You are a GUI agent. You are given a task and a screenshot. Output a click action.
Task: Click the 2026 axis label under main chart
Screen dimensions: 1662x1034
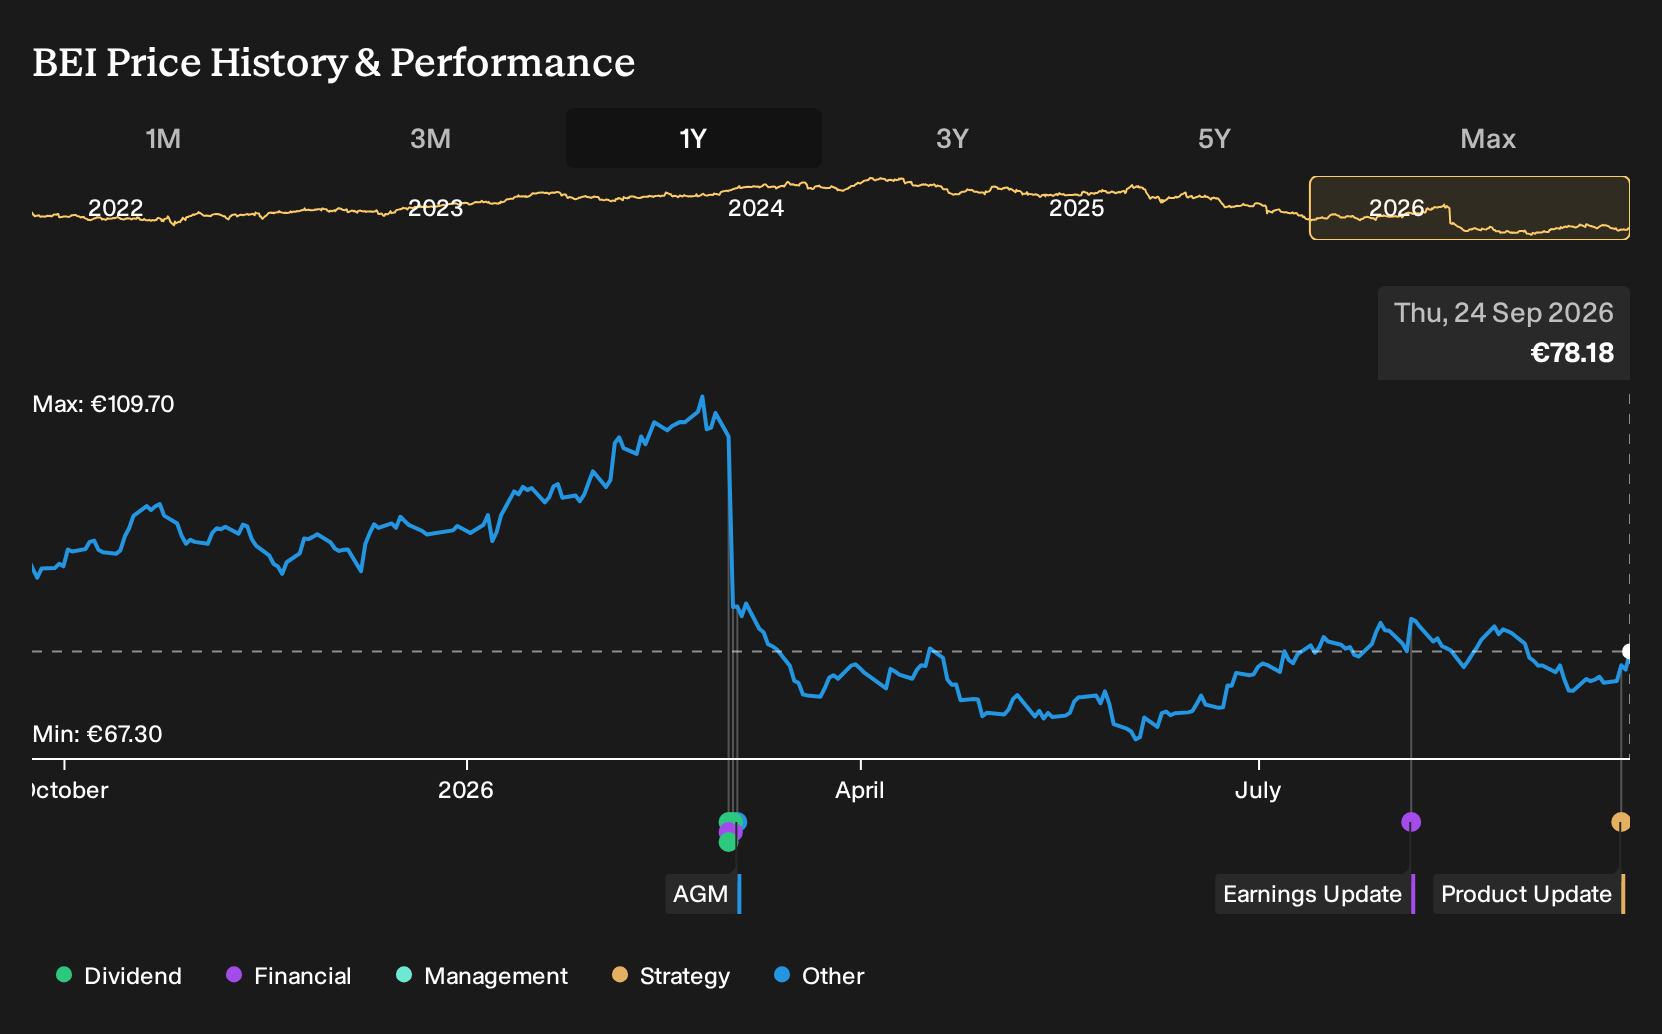pyautogui.click(x=466, y=790)
